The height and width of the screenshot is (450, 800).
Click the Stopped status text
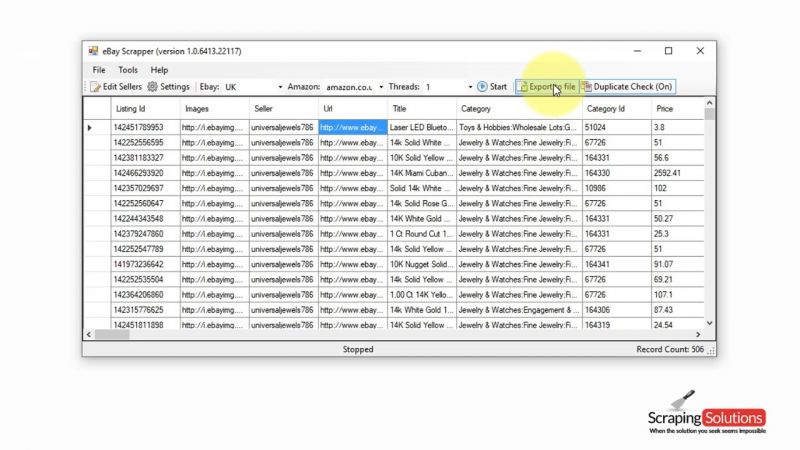[358, 349]
